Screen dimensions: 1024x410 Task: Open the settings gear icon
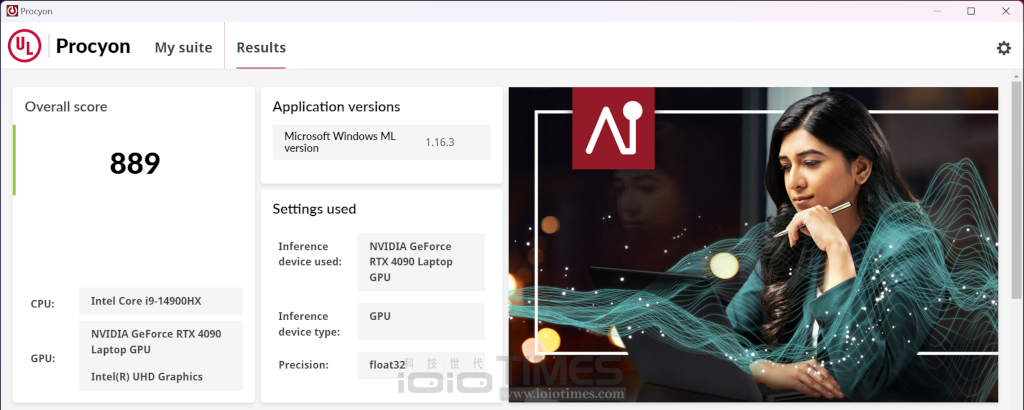coord(1003,48)
